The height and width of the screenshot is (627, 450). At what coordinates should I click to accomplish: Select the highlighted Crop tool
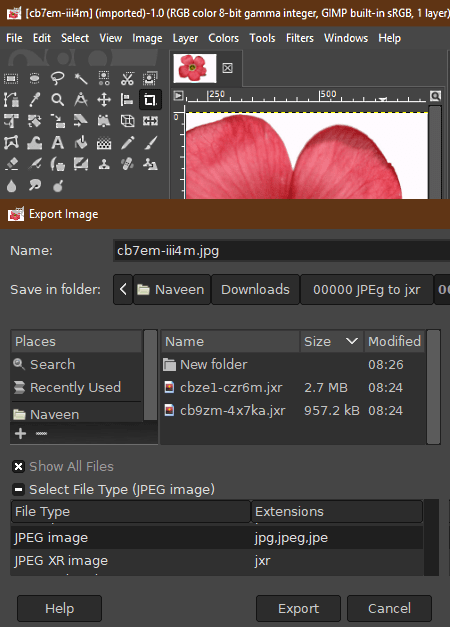coord(150,100)
